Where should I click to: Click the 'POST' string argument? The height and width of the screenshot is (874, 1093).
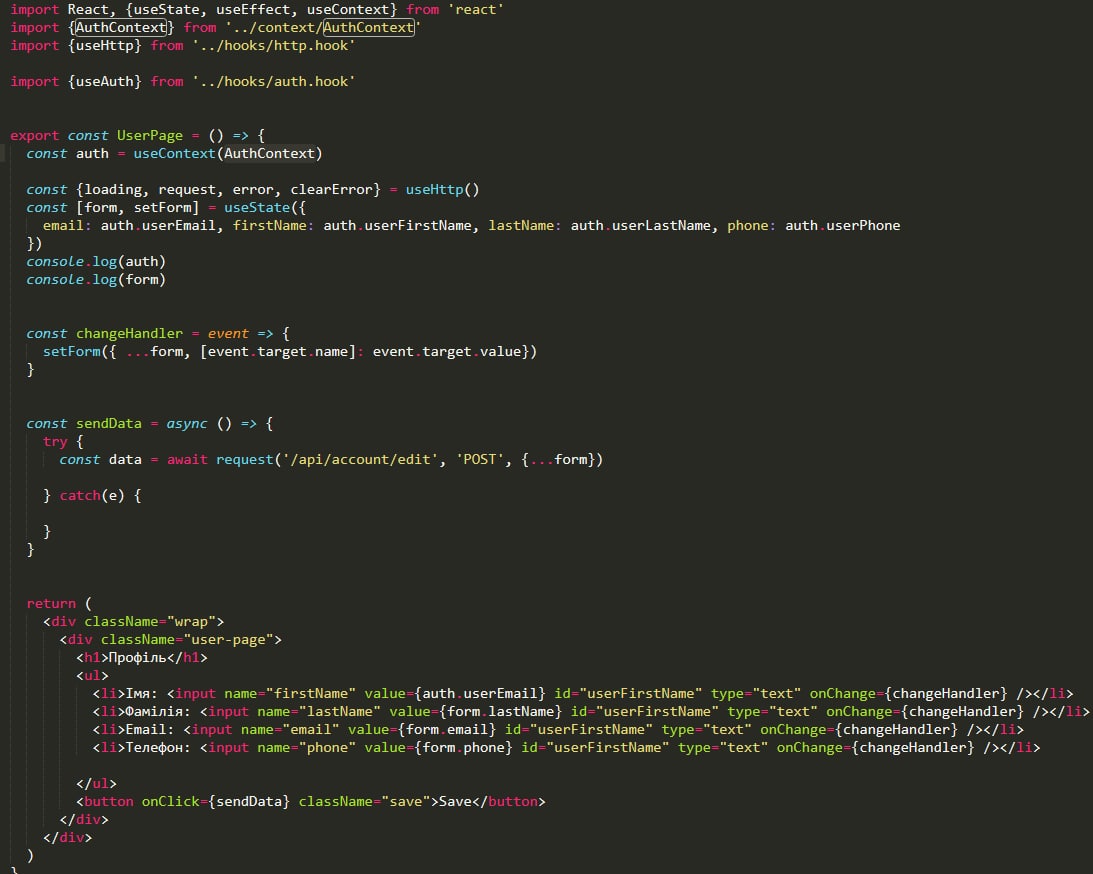(480, 460)
